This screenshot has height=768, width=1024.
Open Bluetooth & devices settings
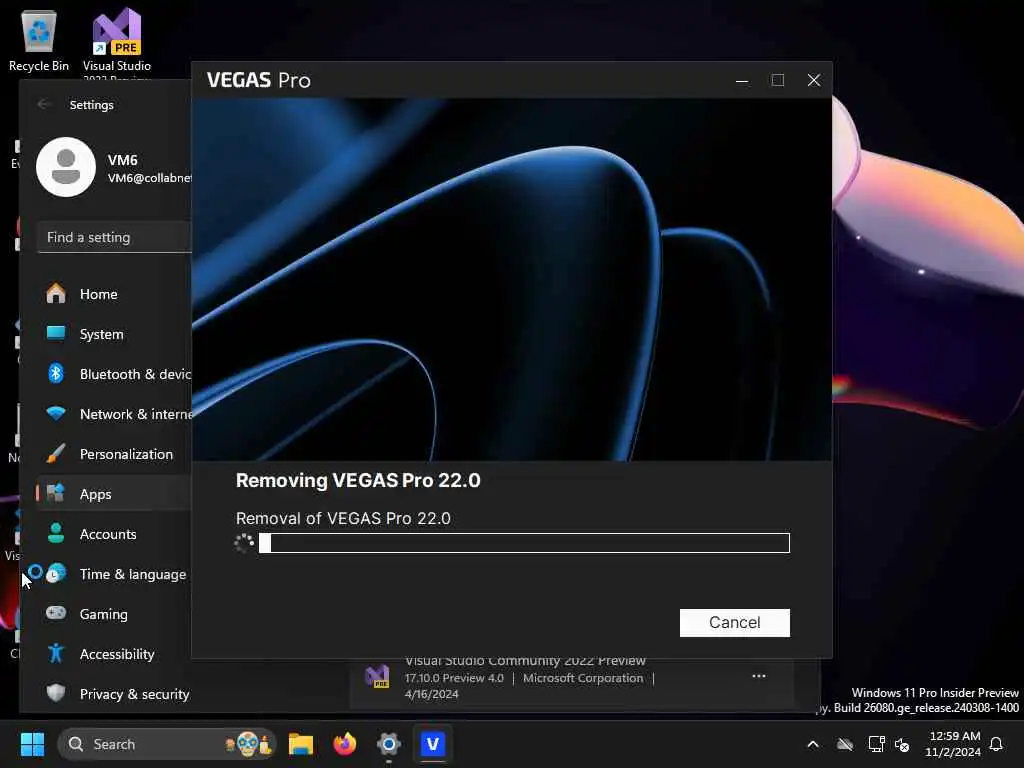(114, 374)
